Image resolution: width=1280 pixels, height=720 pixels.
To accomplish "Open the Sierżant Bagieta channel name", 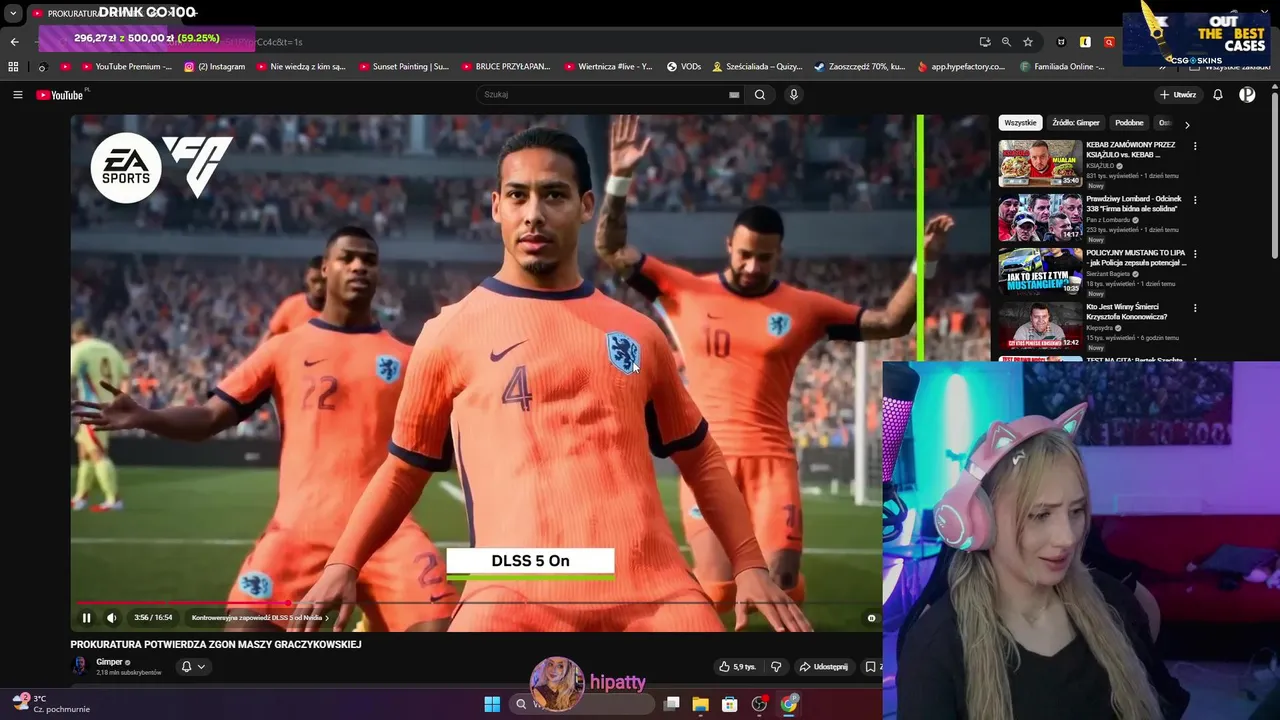I will pos(1109,274).
